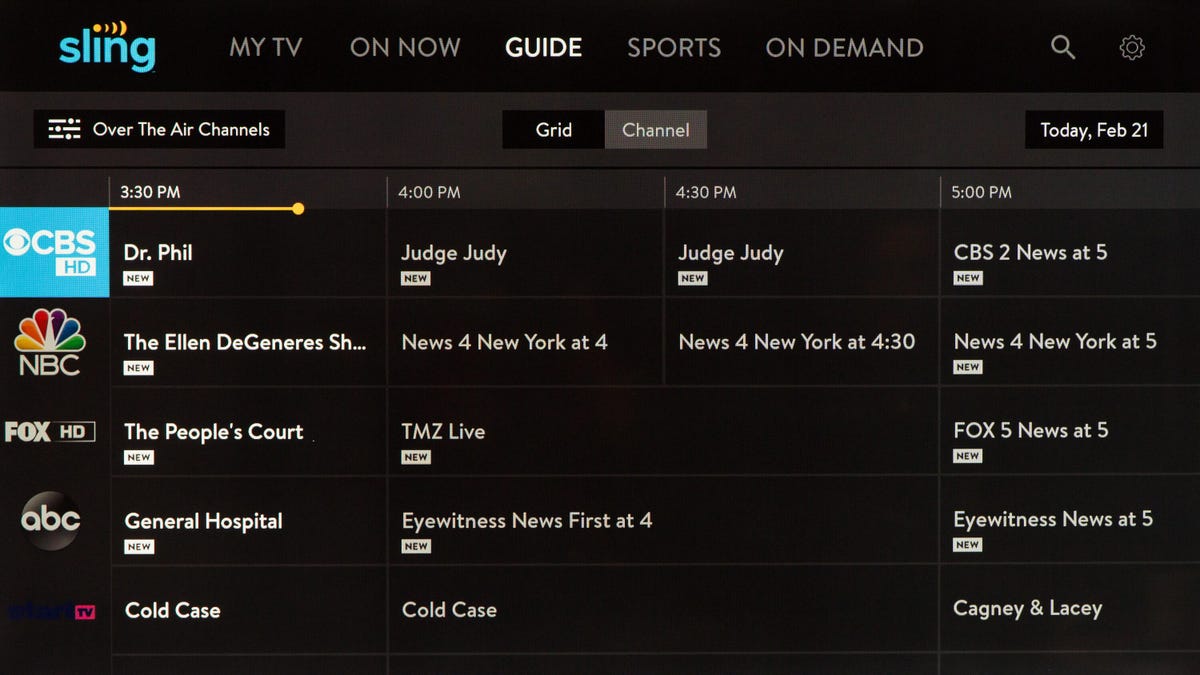Select the FOX HD channel logo
Viewport: 1200px width, 675px height.
pos(50,432)
